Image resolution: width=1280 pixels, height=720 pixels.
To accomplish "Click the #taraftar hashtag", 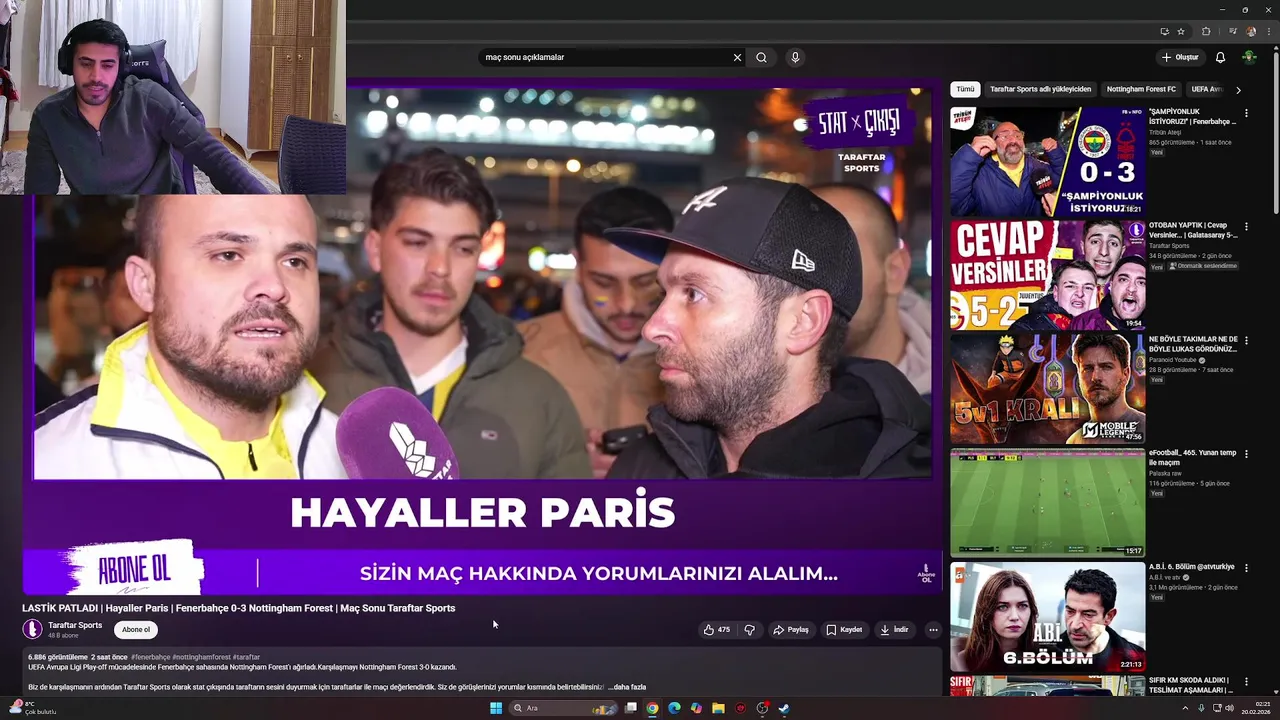I will (246, 657).
